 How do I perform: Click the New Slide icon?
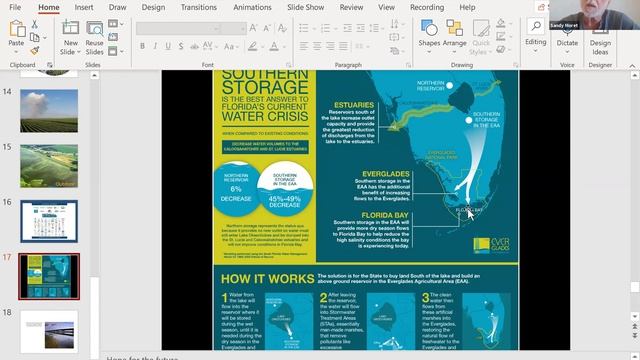(70, 28)
